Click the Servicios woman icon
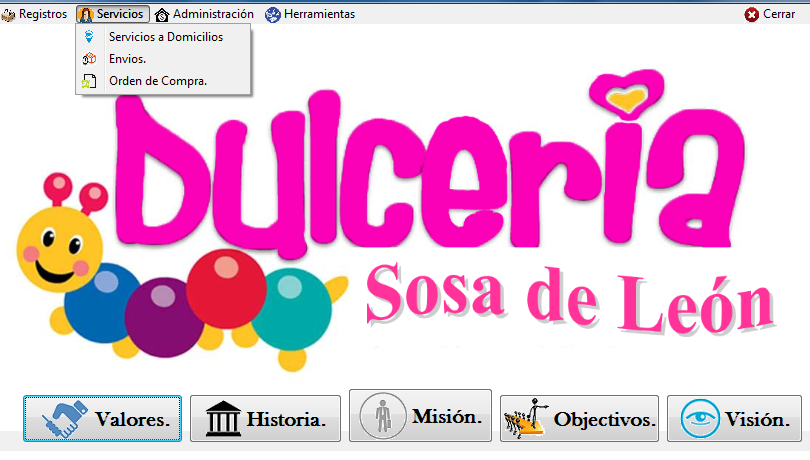Viewport: 810px width, 460px height. 85,14
